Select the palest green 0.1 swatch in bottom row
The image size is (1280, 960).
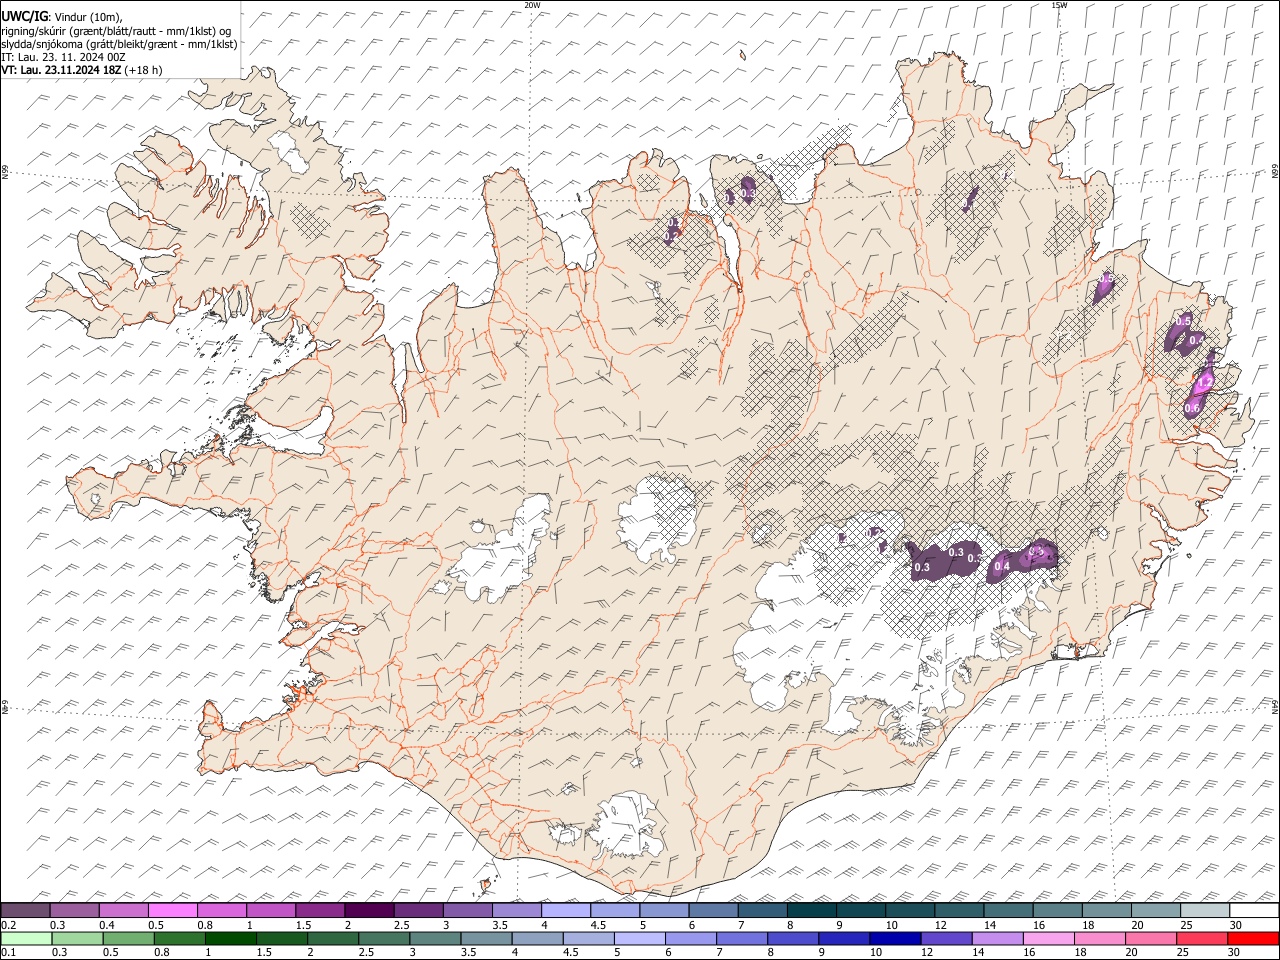[x=27, y=938]
